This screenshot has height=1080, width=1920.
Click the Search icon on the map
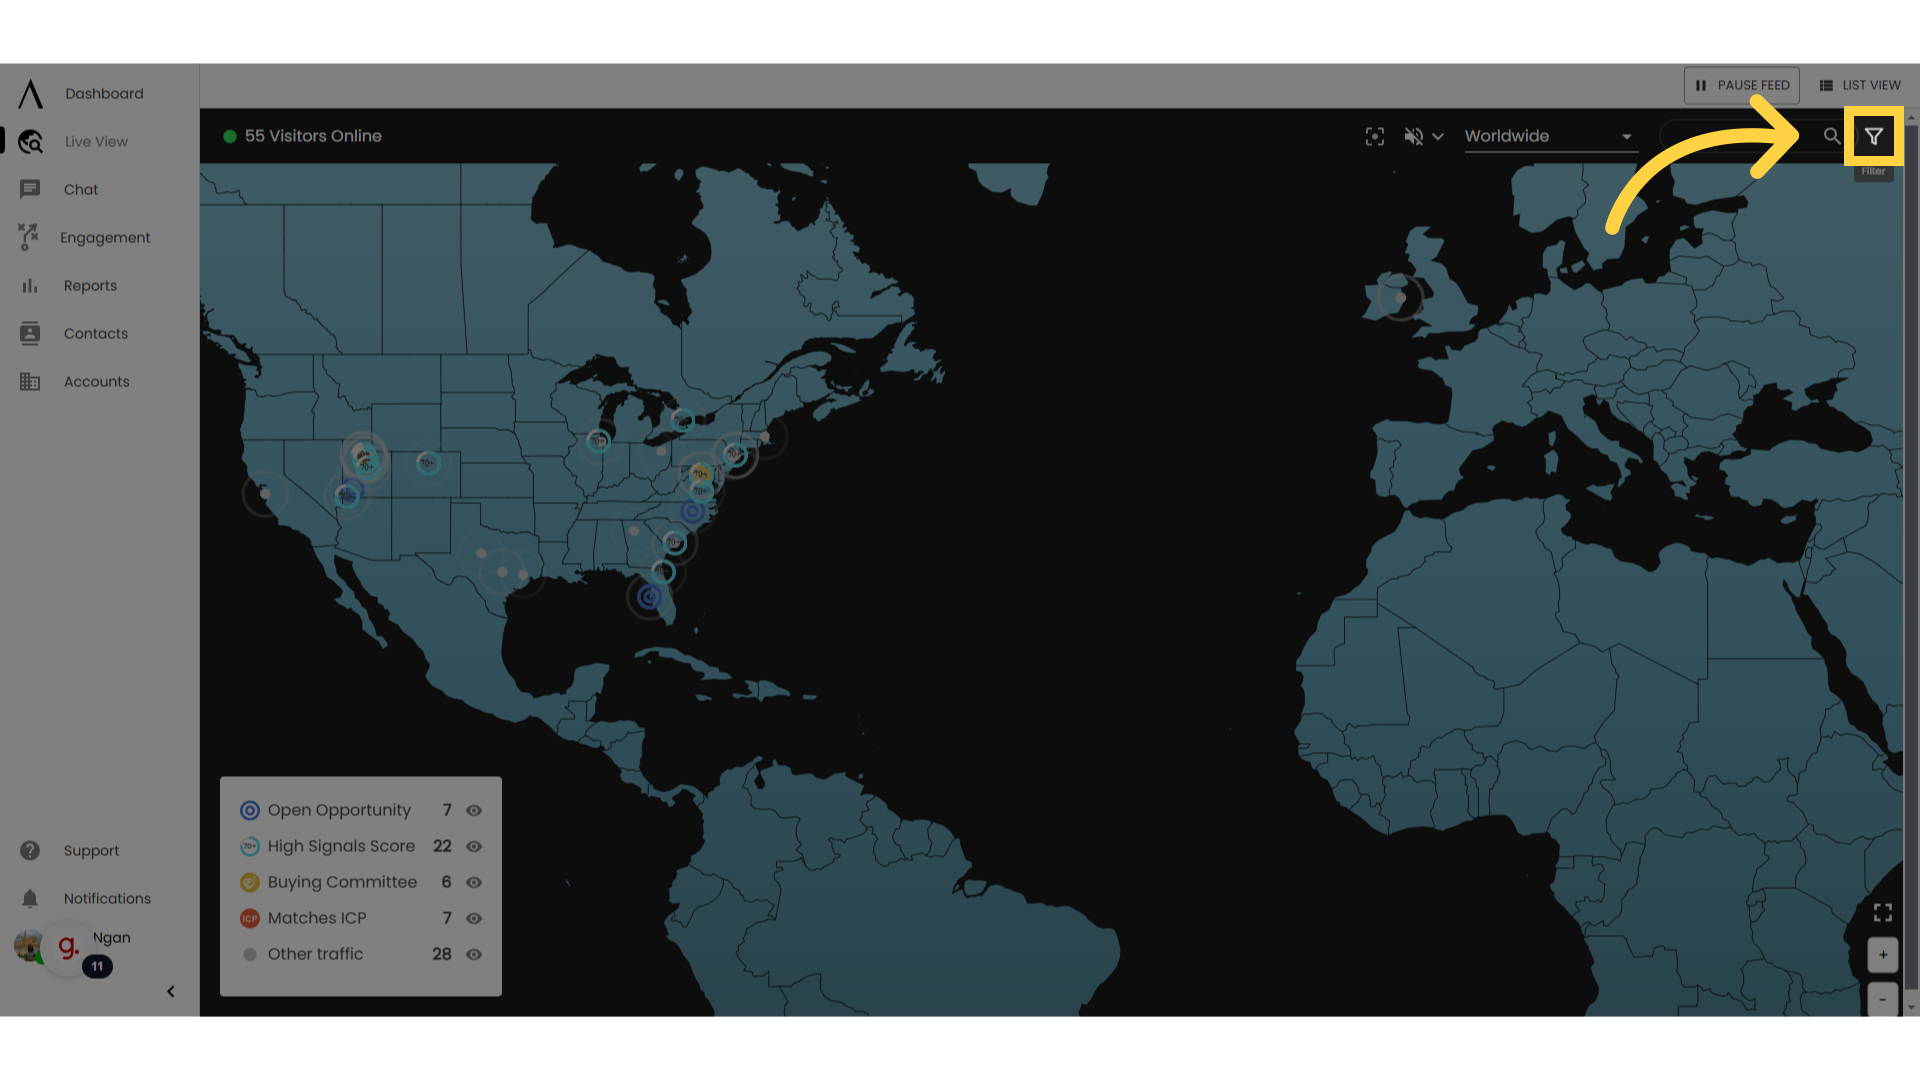click(x=1832, y=136)
